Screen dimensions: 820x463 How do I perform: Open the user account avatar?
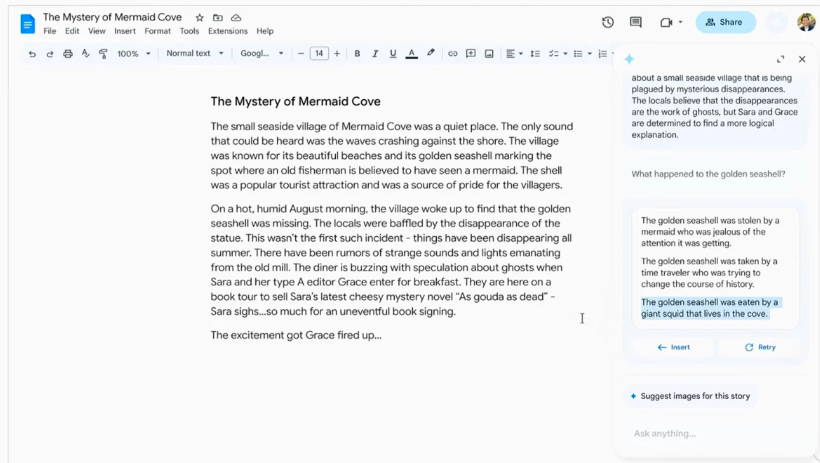[806, 22]
